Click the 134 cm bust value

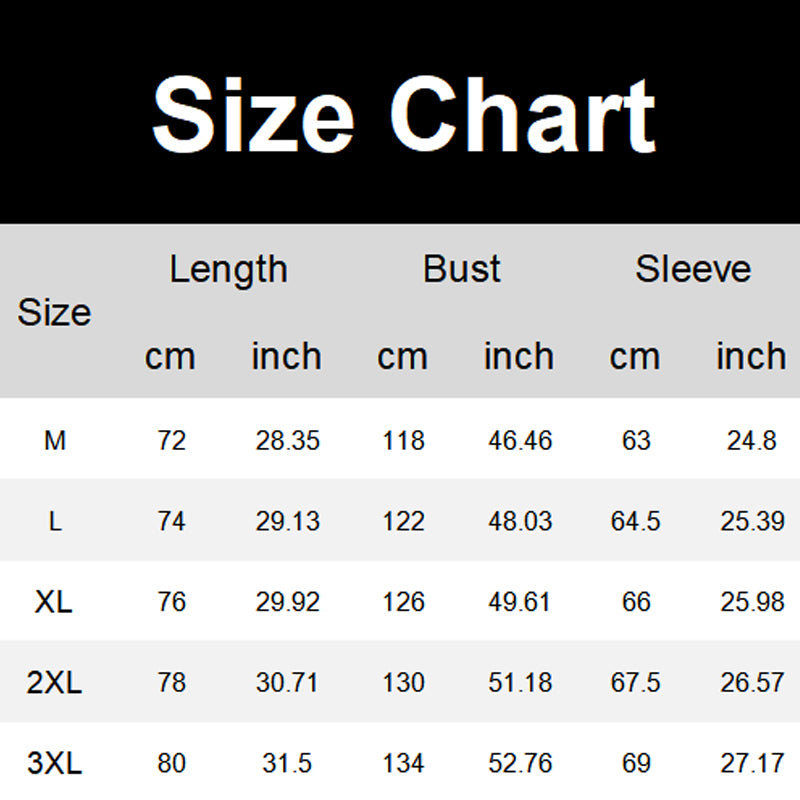point(403,764)
